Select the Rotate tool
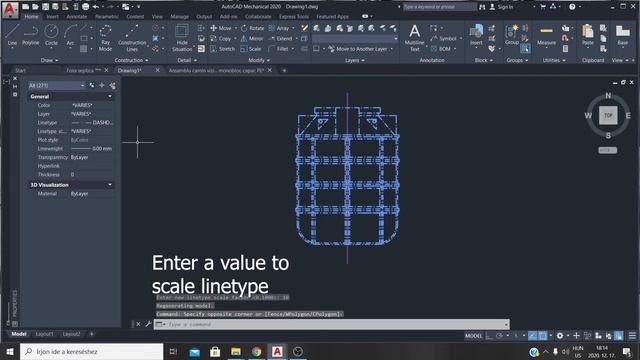 252,28
